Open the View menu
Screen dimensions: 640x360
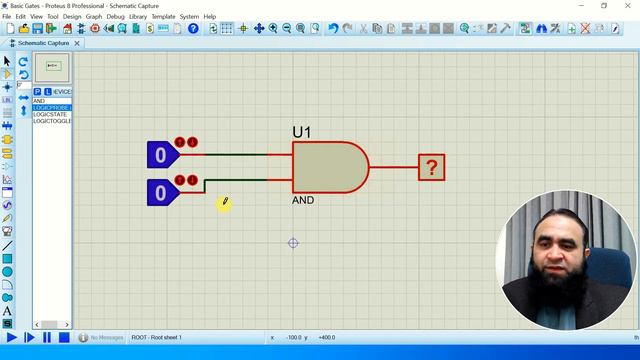(x=36, y=17)
